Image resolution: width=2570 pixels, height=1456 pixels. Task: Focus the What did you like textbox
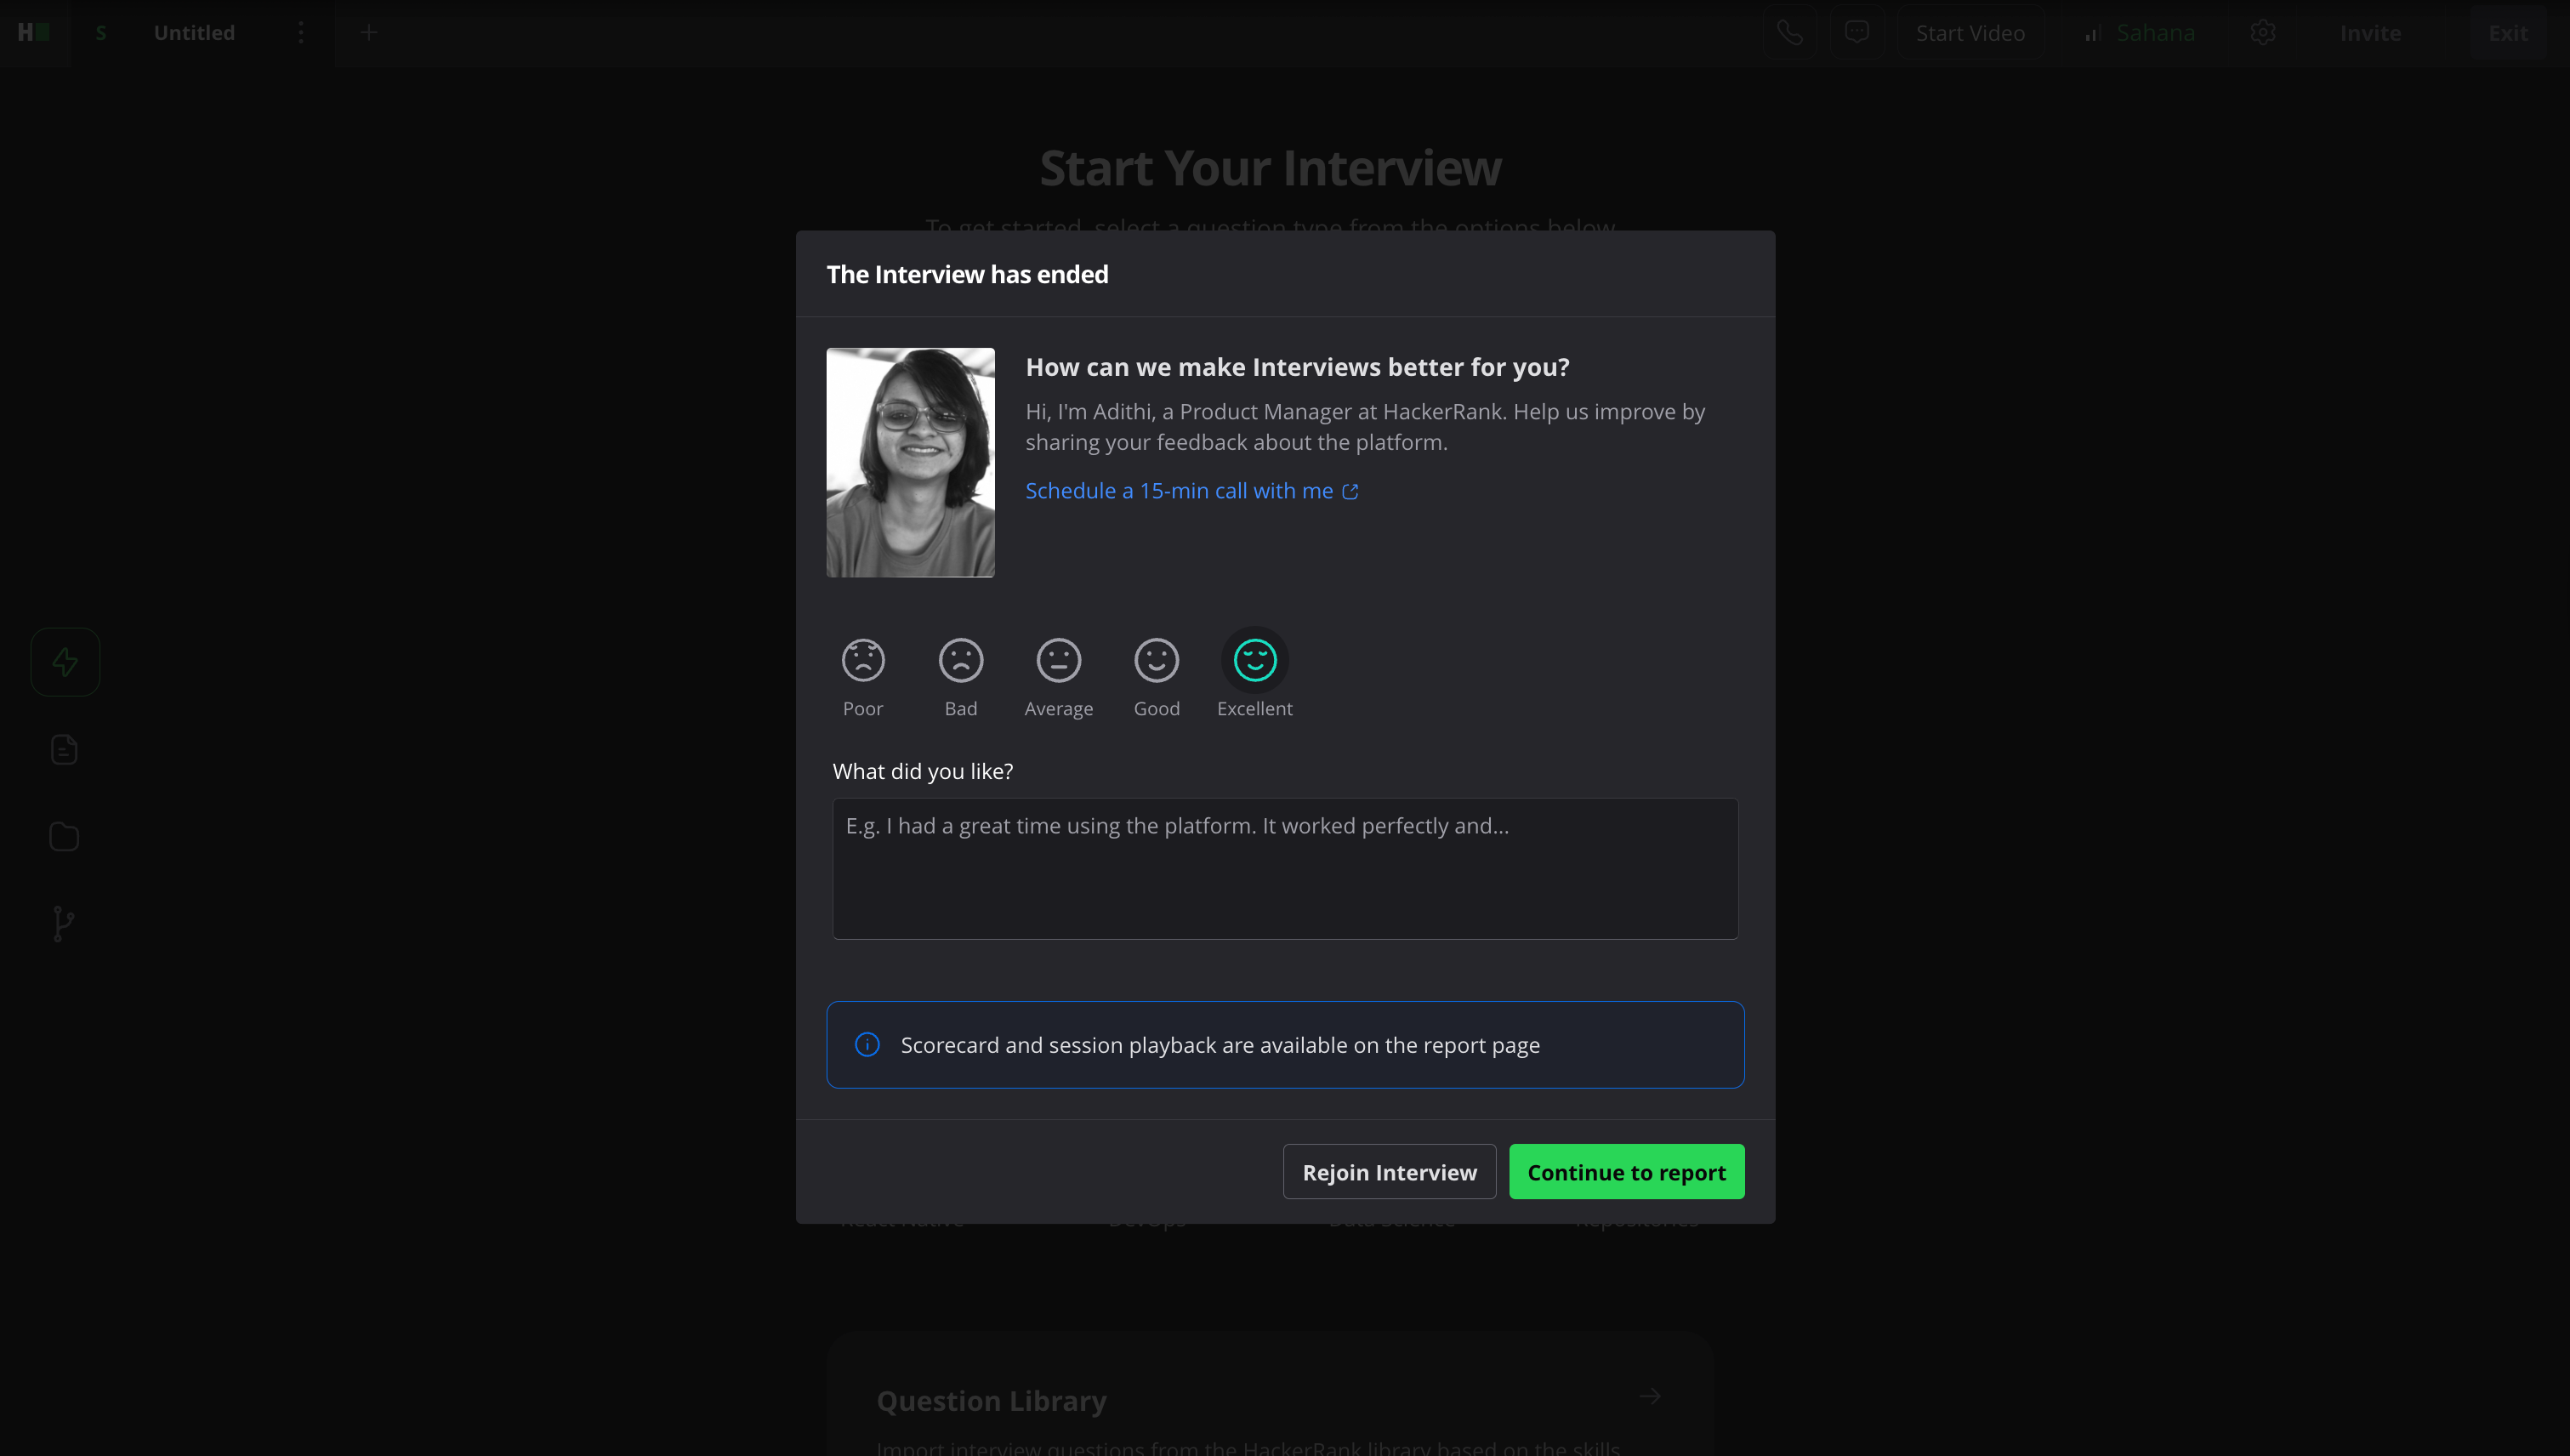tap(1285, 868)
